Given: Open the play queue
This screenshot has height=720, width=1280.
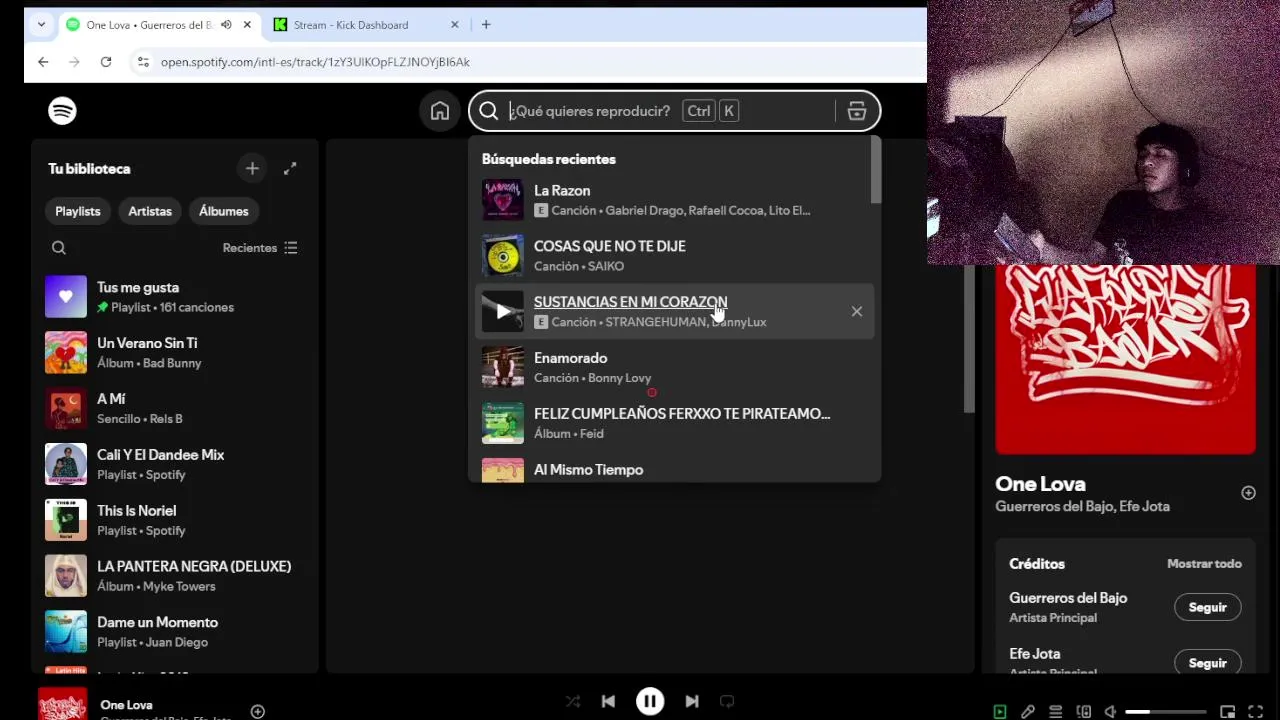Looking at the screenshot, I should coord(1056,711).
